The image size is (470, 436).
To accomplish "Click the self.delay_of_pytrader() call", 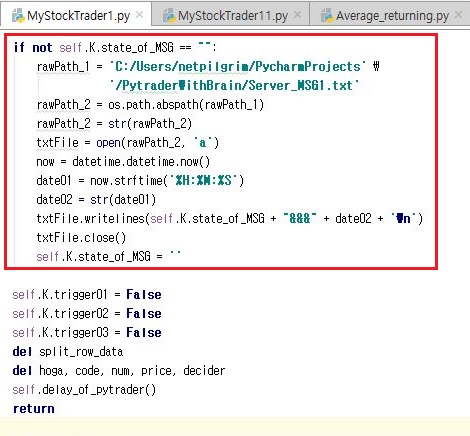I will coord(84,390).
